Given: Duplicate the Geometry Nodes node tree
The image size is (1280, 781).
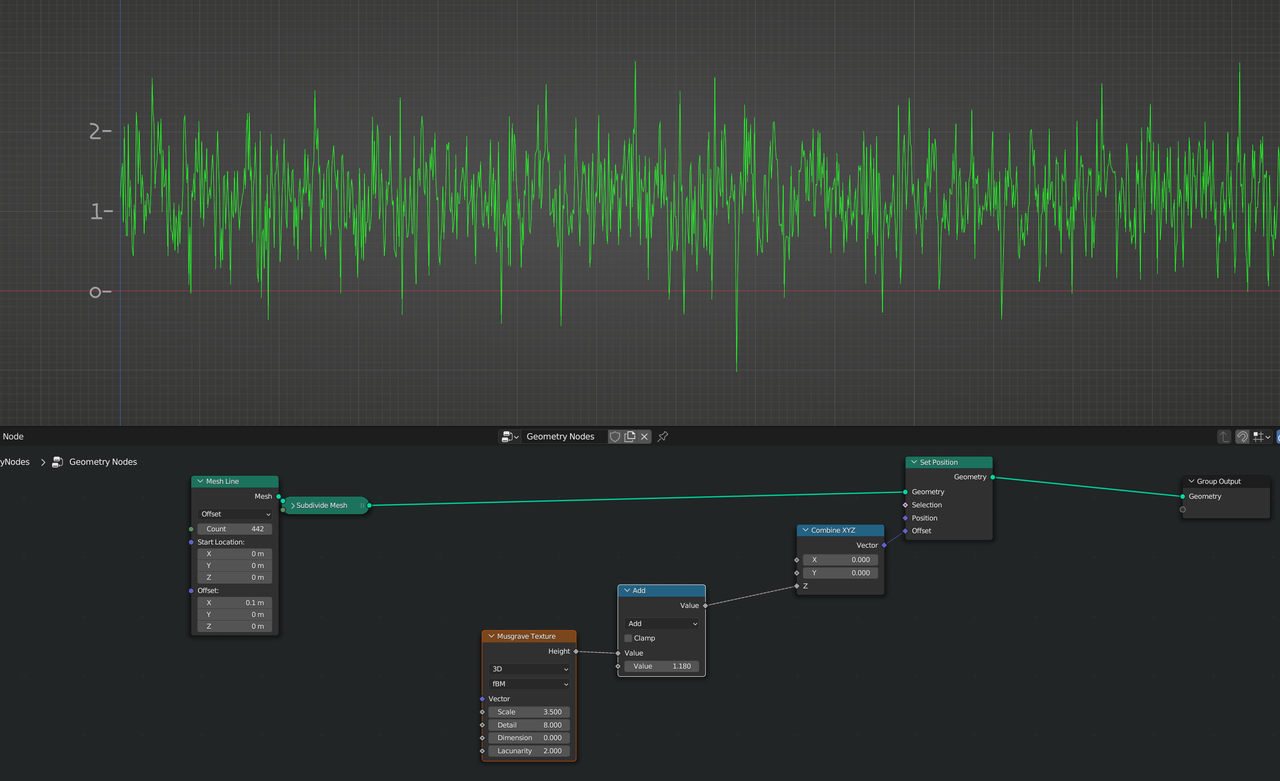Looking at the screenshot, I should tap(630, 437).
